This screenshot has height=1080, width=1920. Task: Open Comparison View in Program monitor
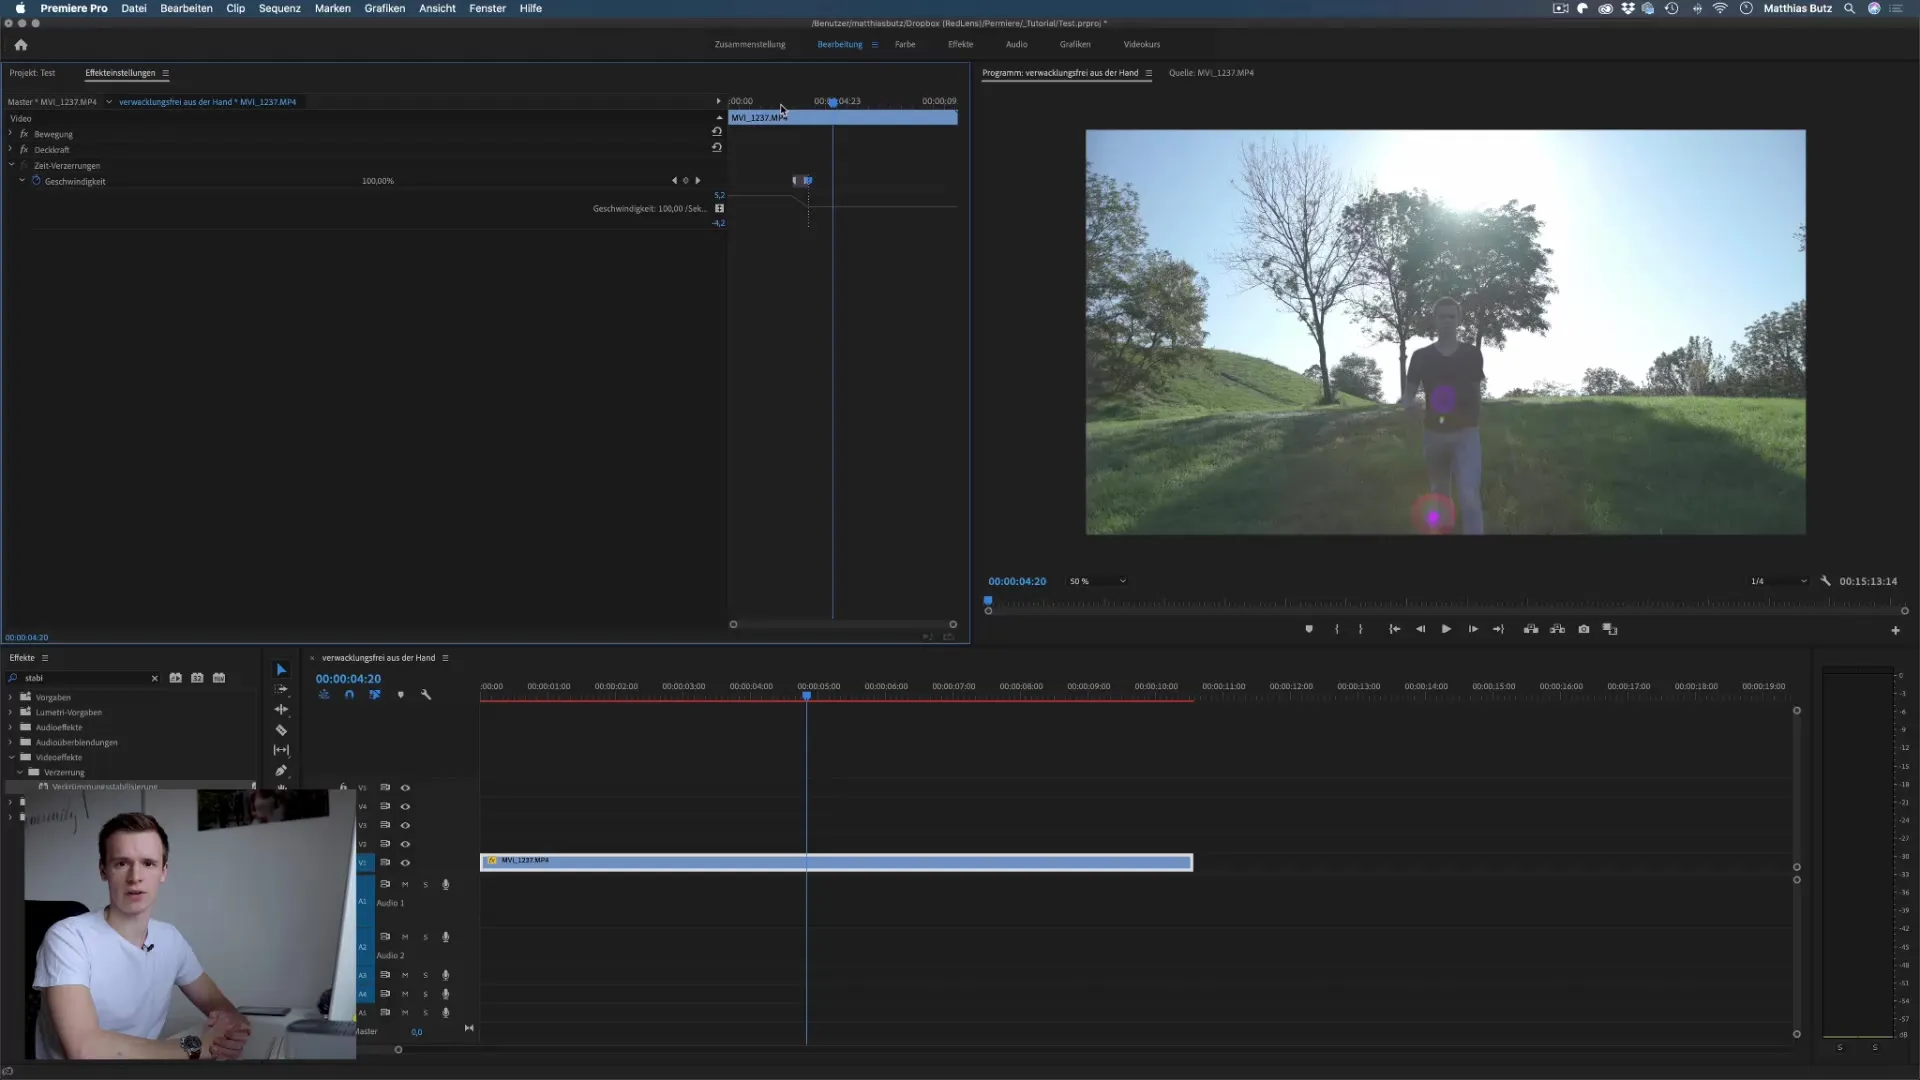pos(1610,629)
